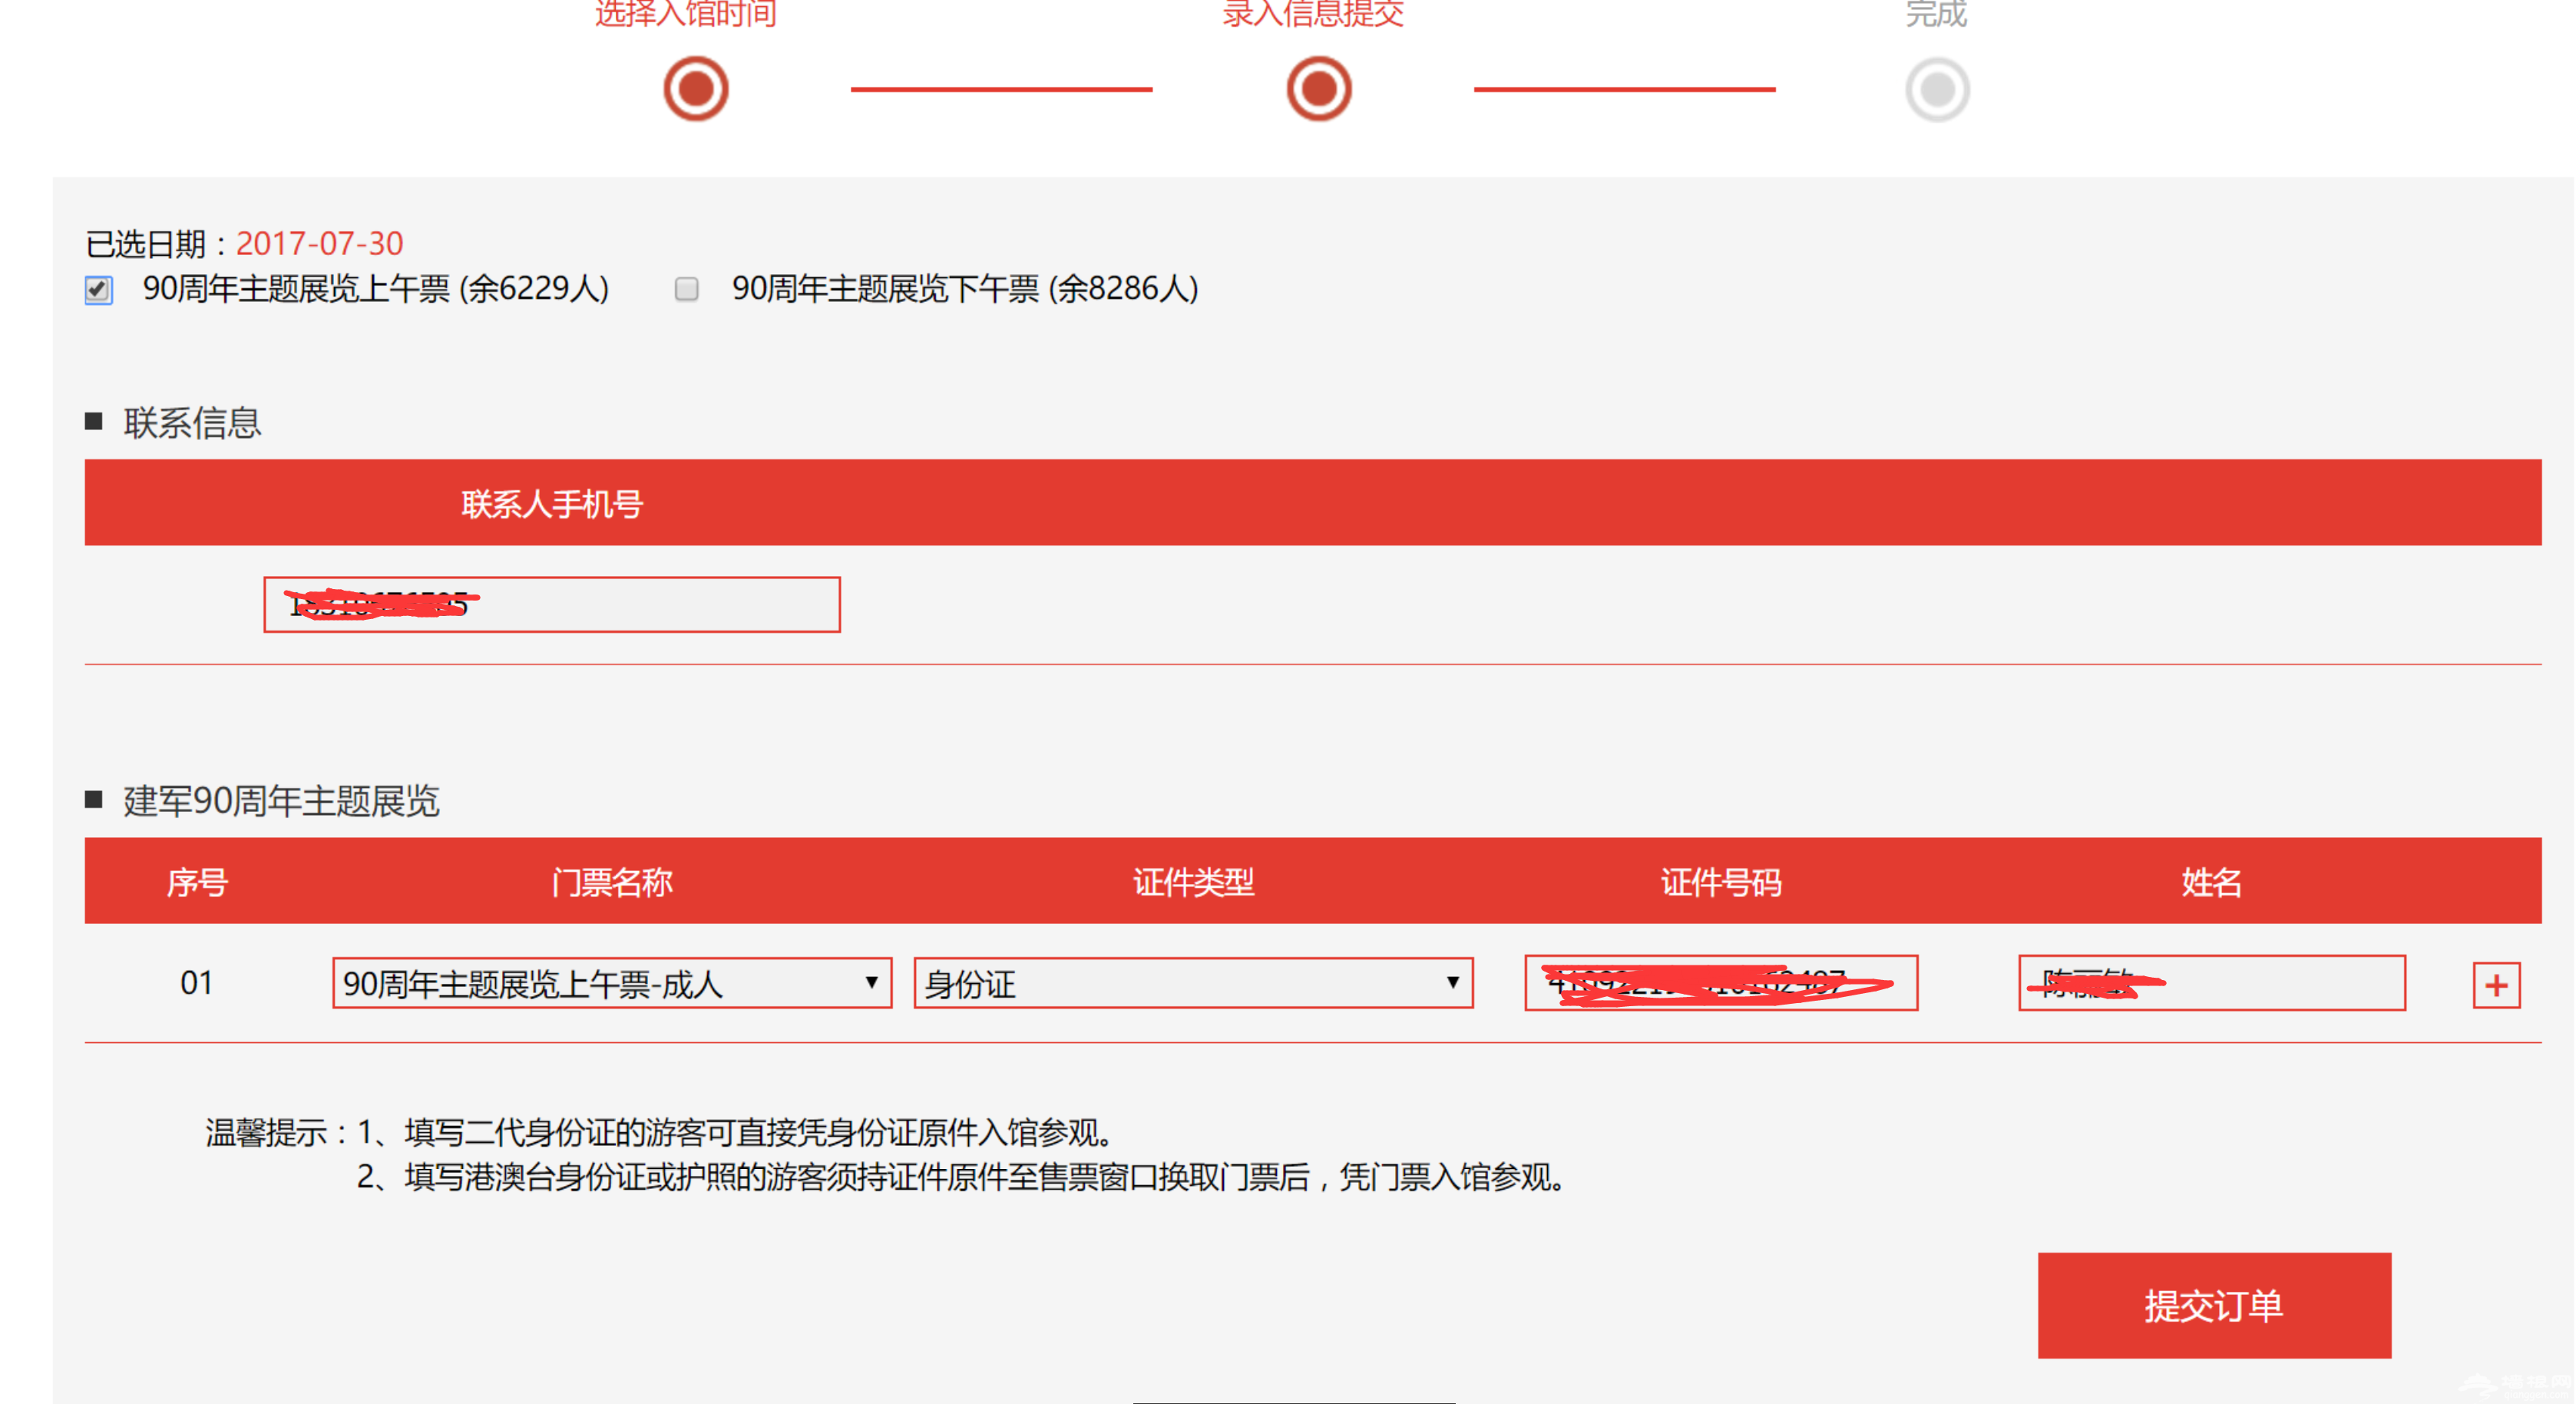Click the 序号 column header
This screenshot has width=2576, height=1404.
coord(197,882)
